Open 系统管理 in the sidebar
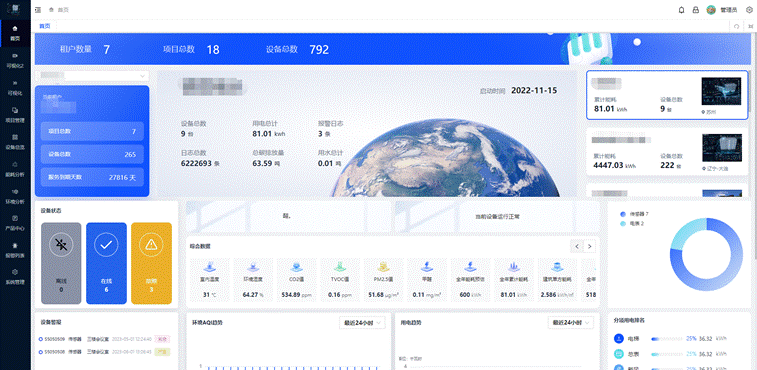Viewport: 757px width, 370px height. click(x=15, y=277)
